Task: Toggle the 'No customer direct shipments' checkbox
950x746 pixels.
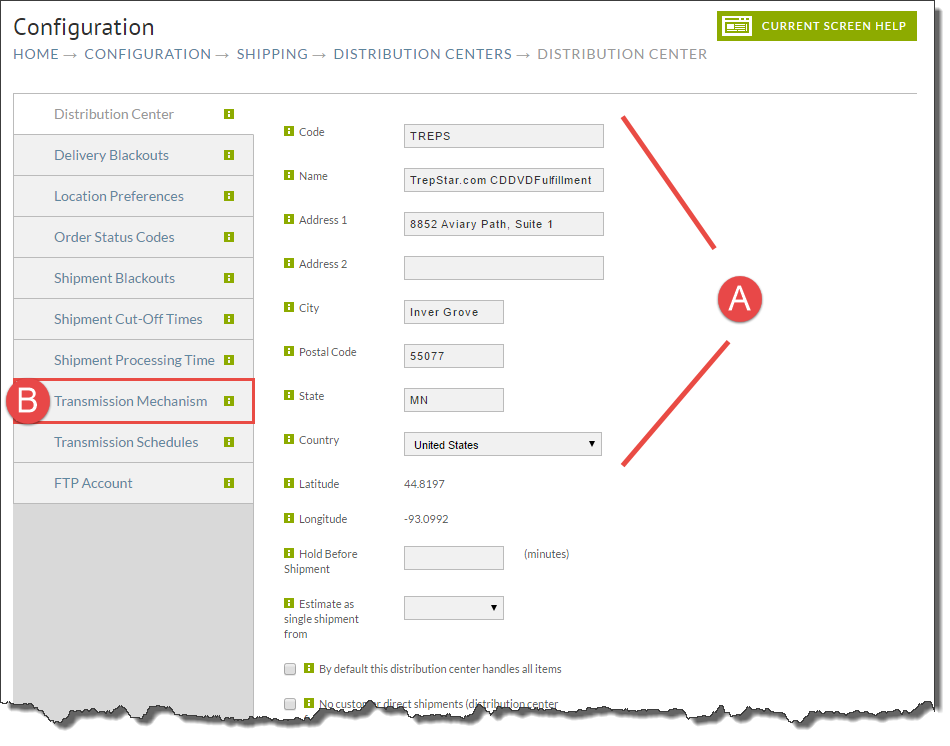Action: [x=290, y=704]
